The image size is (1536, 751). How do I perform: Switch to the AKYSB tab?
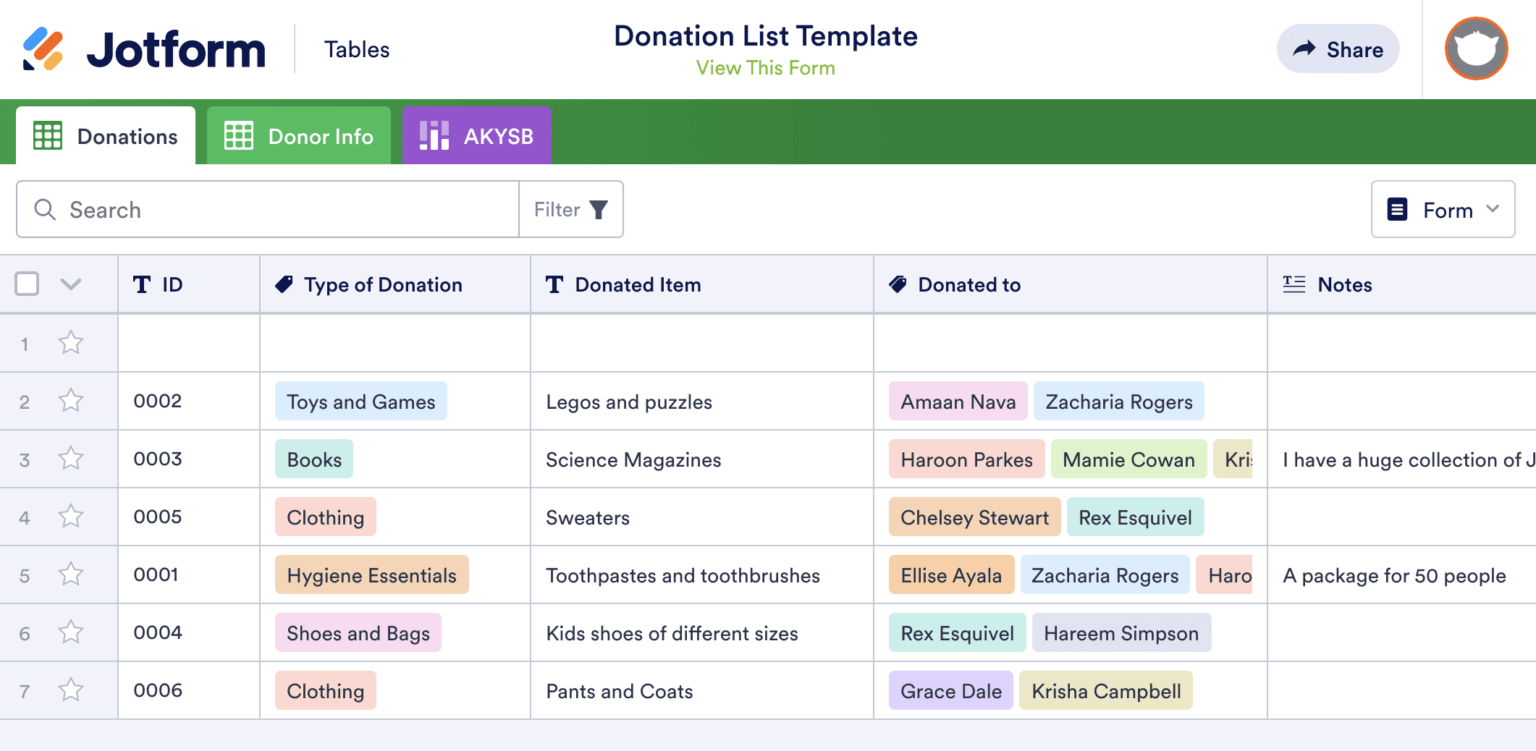(x=477, y=135)
